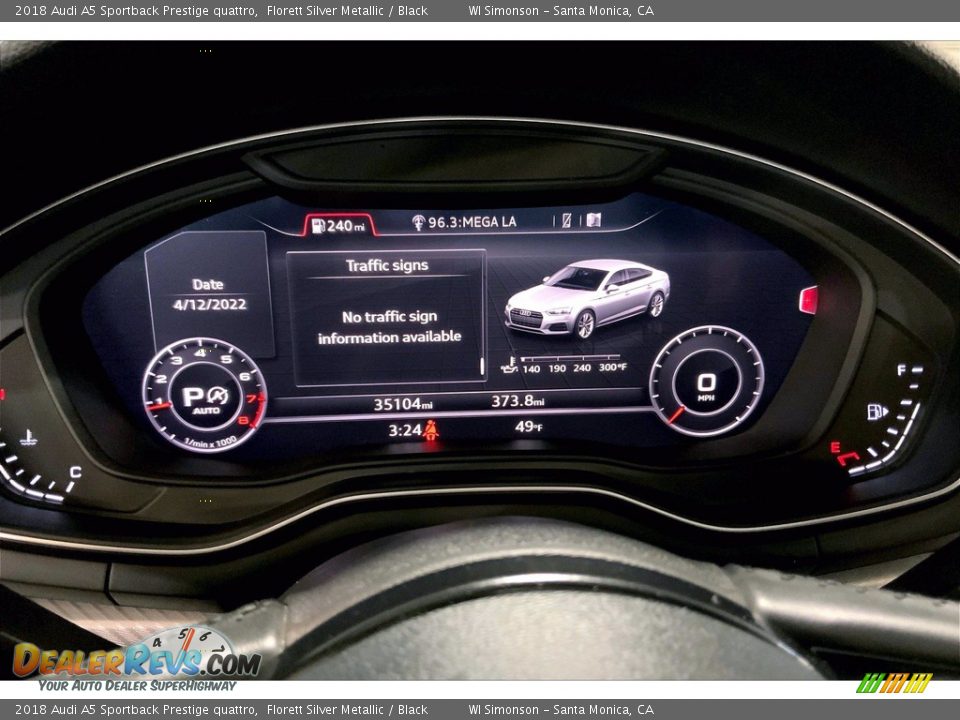Click the silver Audi A5 car image
Screen dimensions: 960x720
point(587,299)
